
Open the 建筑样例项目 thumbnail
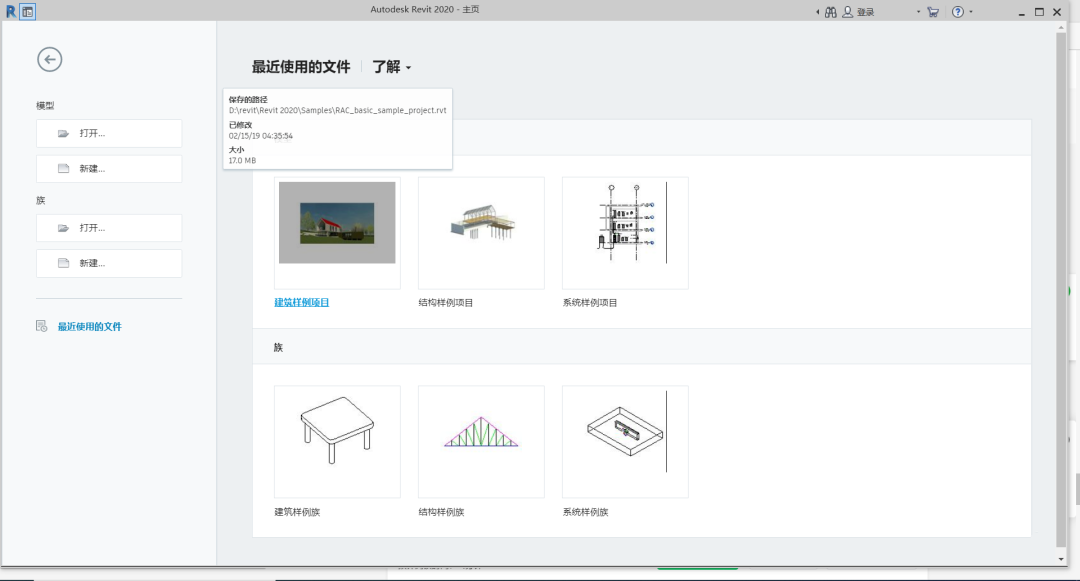point(337,233)
